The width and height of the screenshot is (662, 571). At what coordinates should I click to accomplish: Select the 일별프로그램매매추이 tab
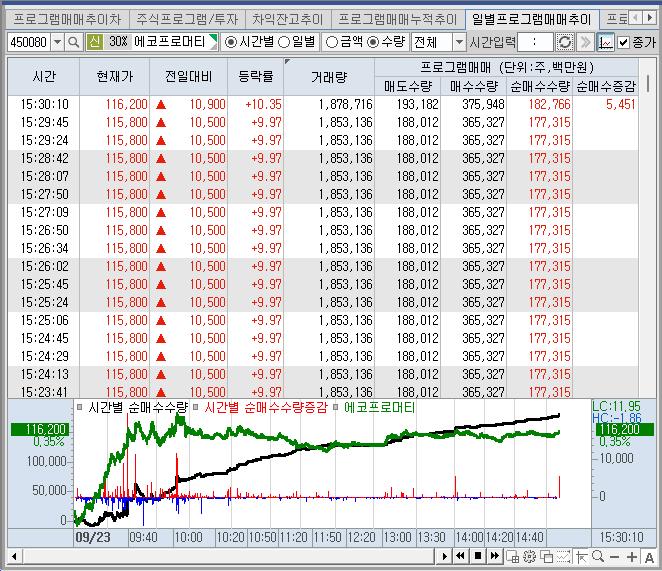[x=532, y=19]
